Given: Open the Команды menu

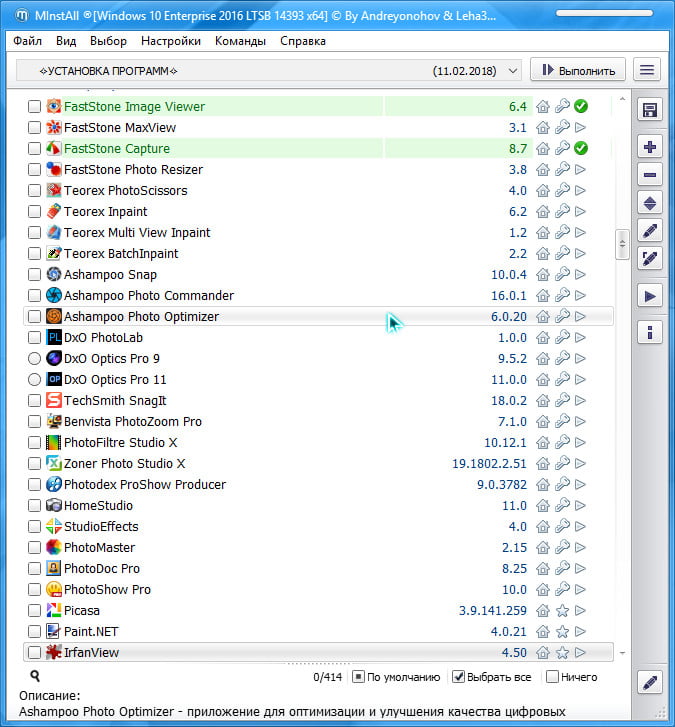Looking at the screenshot, I should [x=240, y=41].
